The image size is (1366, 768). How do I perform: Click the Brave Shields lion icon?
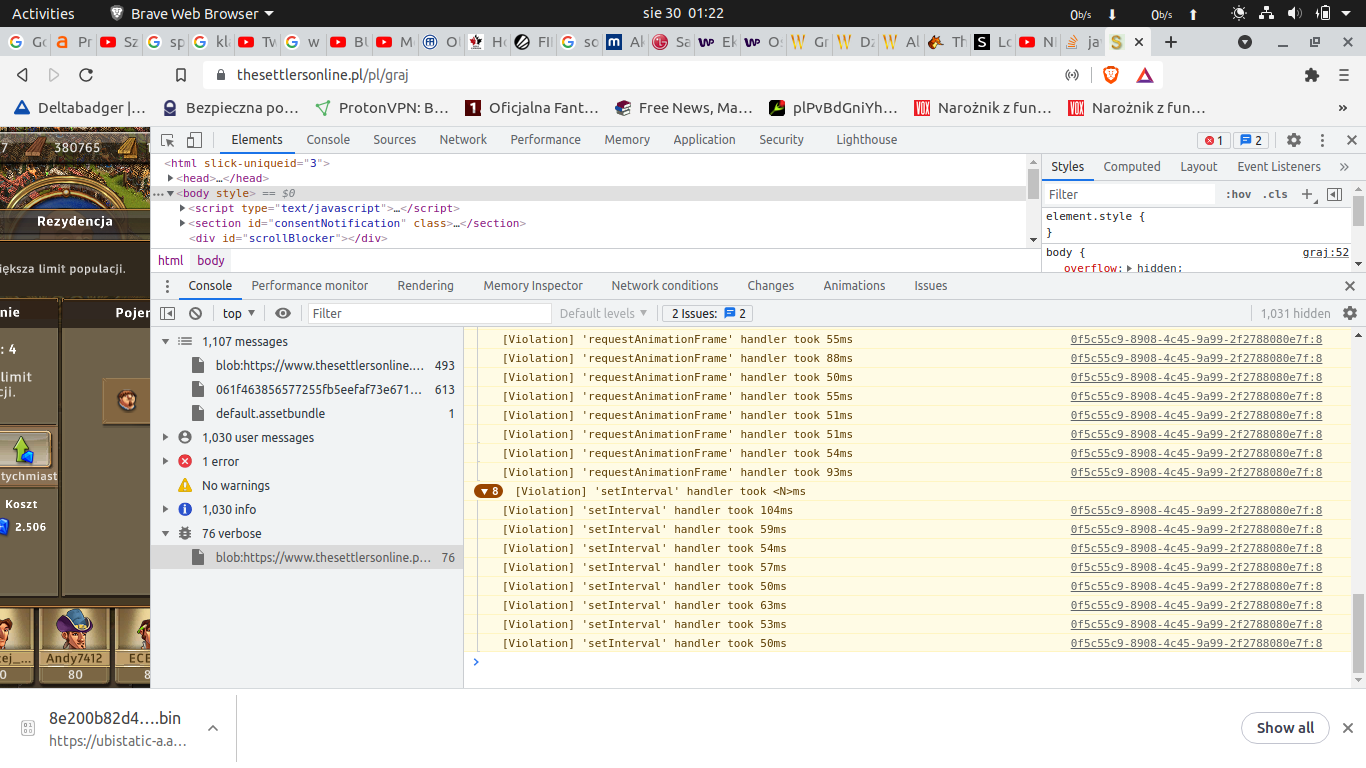(1111, 75)
